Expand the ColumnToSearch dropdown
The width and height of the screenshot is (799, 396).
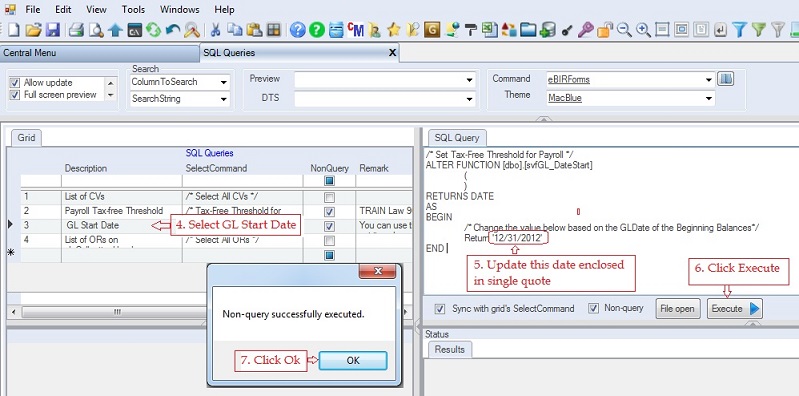pyautogui.click(x=224, y=82)
